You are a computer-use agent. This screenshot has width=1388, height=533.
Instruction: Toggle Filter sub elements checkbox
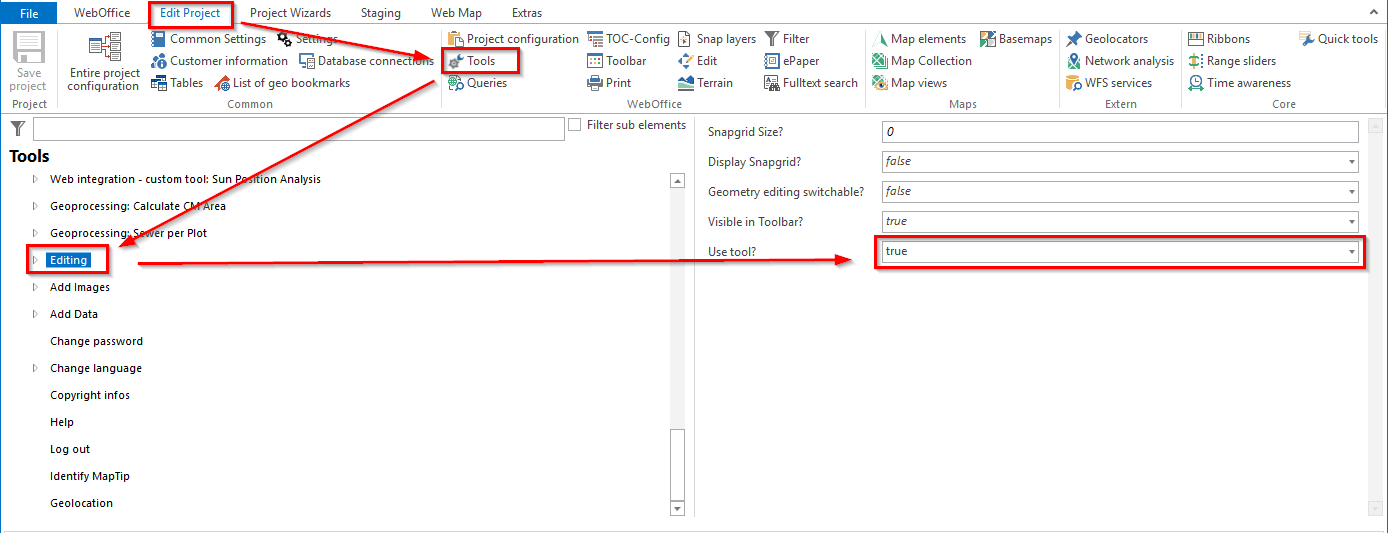pos(575,125)
